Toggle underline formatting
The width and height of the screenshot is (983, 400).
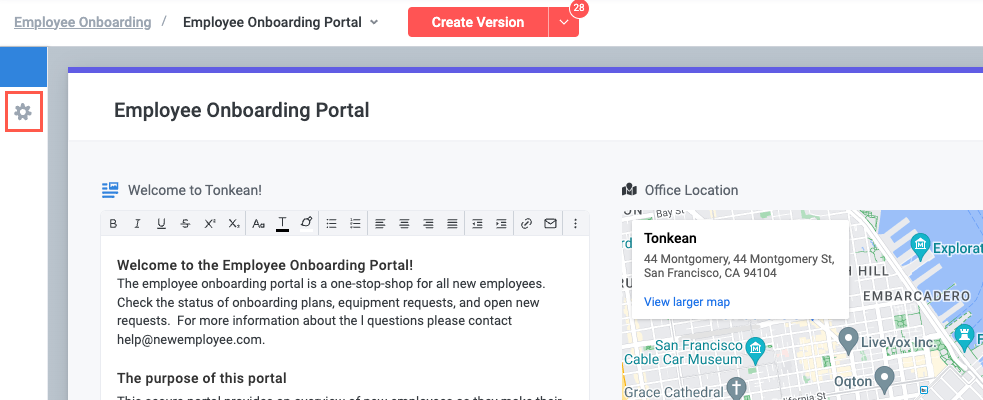pyautogui.click(x=161, y=223)
